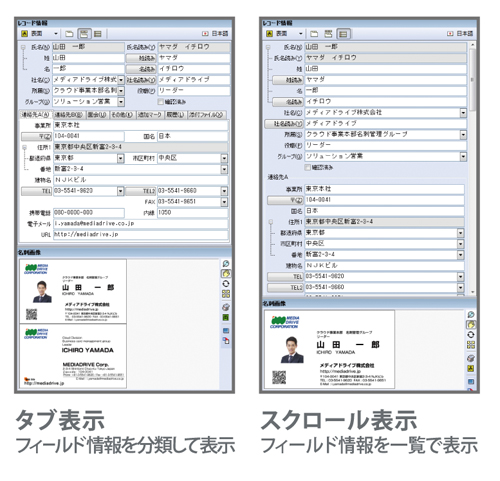Open the グループ dropdown in the tab view
500x481 pixels.
point(121,102)
